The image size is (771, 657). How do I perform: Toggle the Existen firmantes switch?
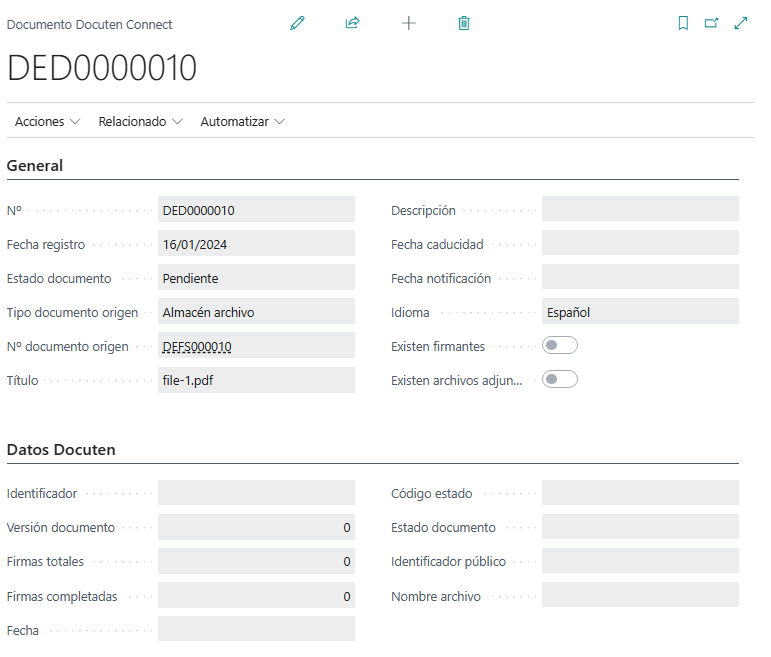click(560, 346)
